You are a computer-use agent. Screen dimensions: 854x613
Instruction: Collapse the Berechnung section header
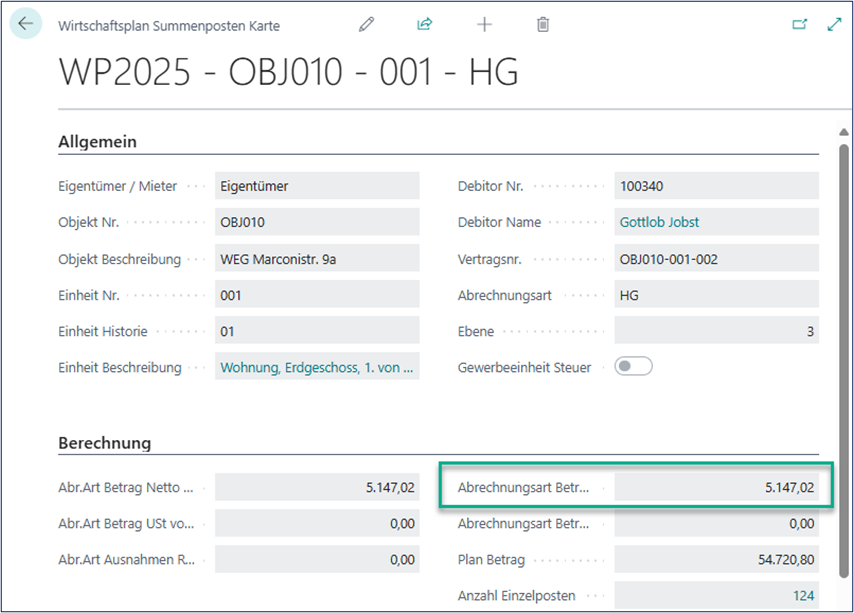(x=105, y=443)
